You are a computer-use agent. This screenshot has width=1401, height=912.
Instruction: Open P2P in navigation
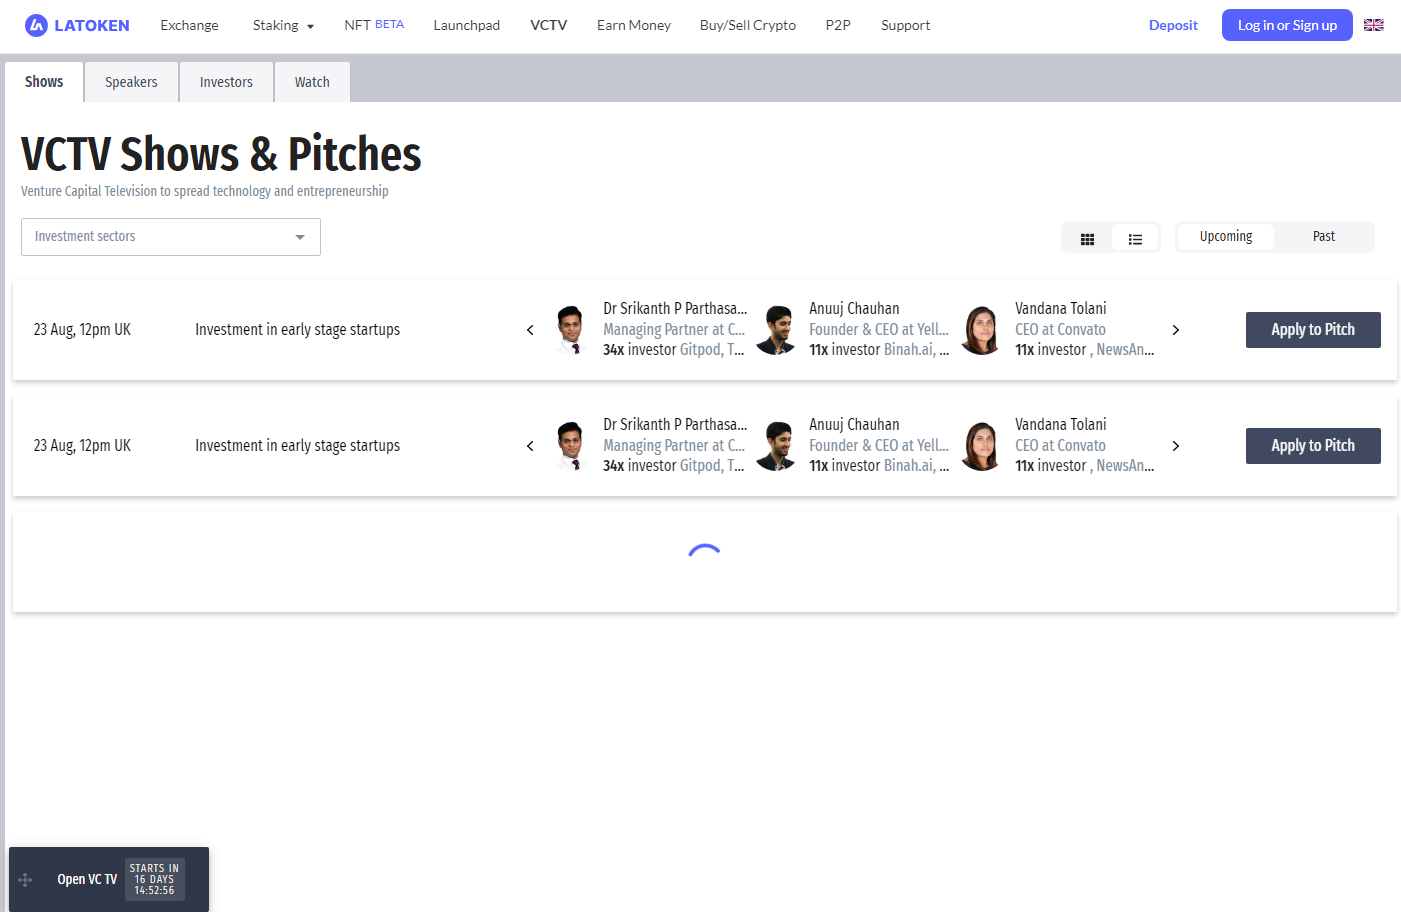(x=838, y=25)
